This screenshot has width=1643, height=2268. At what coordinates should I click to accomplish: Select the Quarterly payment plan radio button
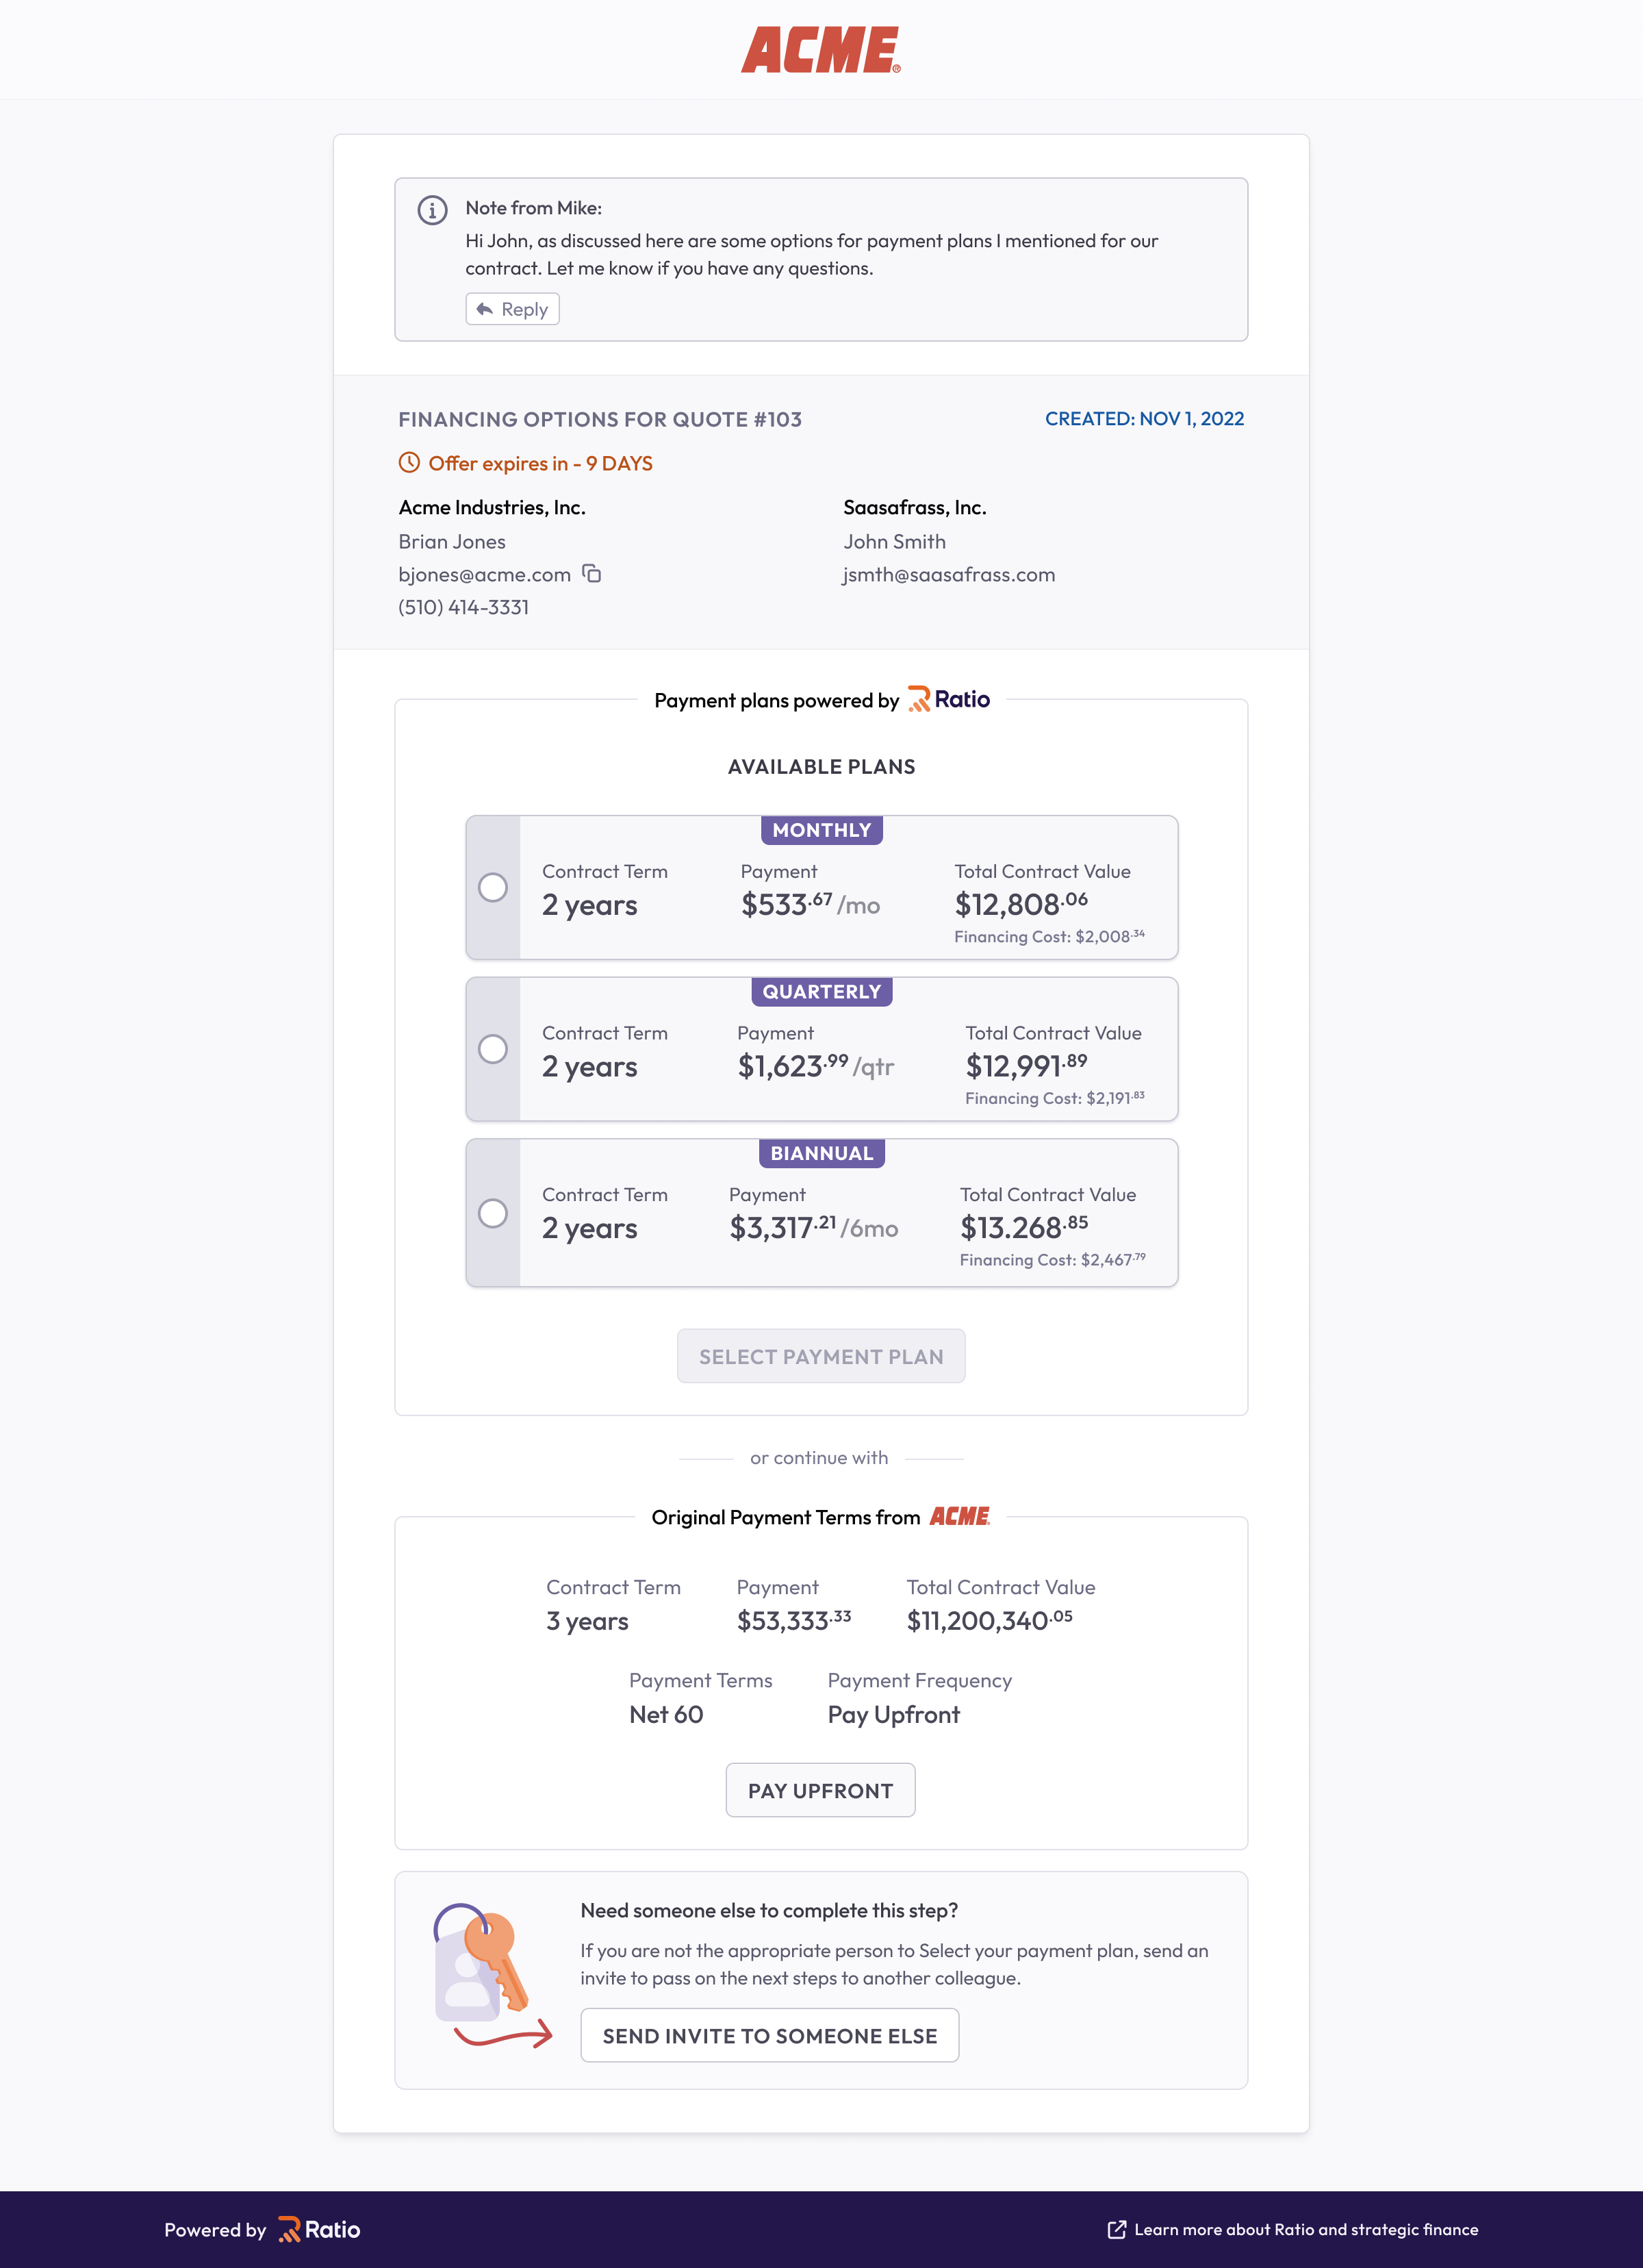coord(493,1049)
